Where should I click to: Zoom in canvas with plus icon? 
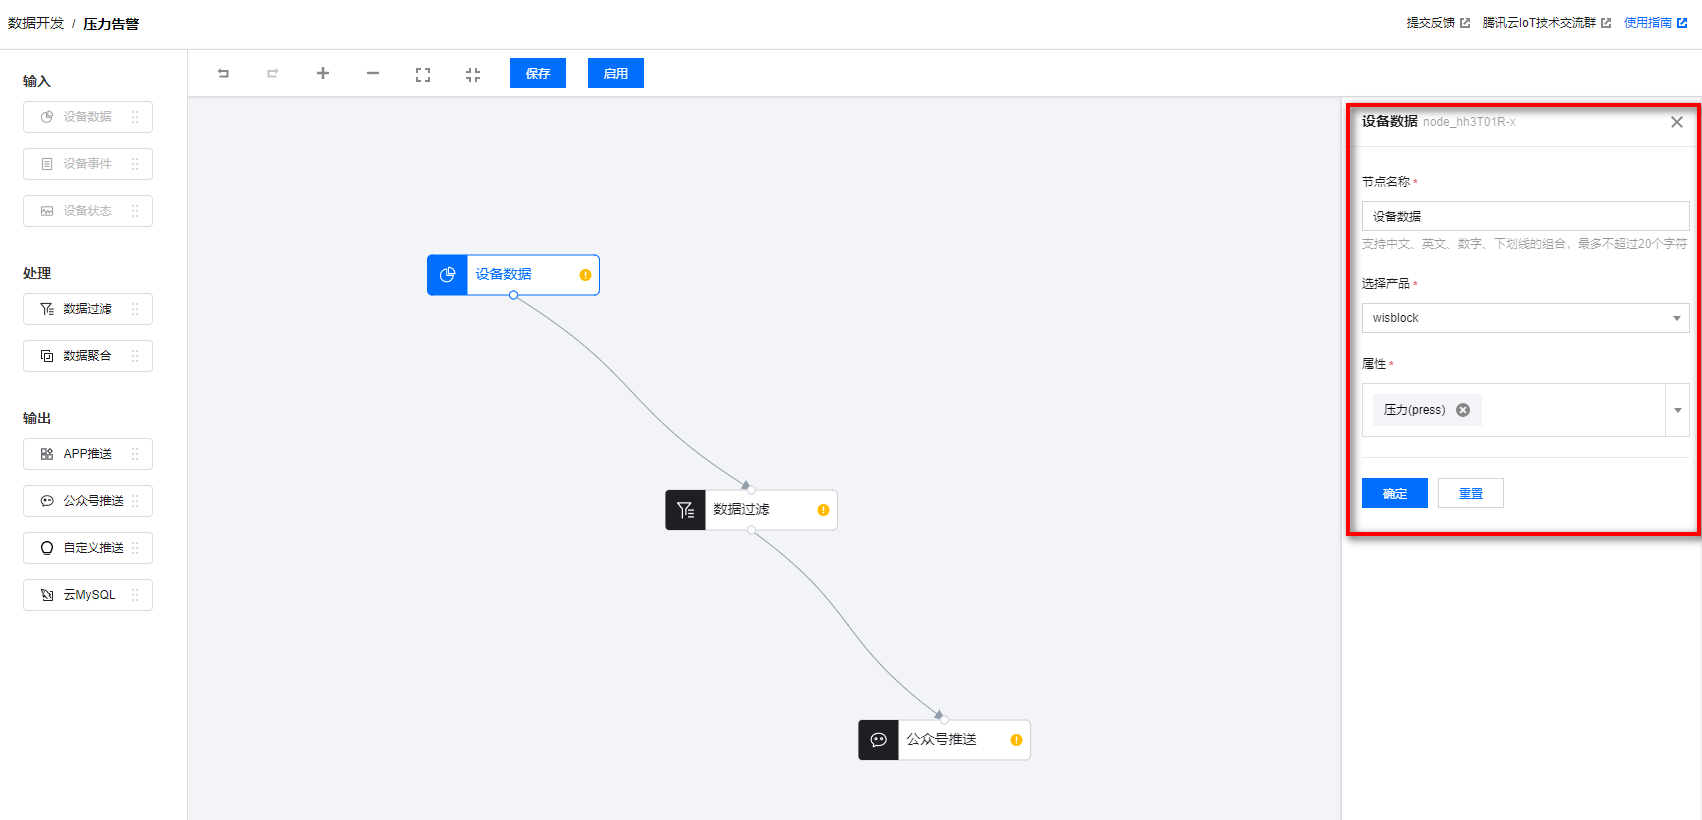pos(323,73)
